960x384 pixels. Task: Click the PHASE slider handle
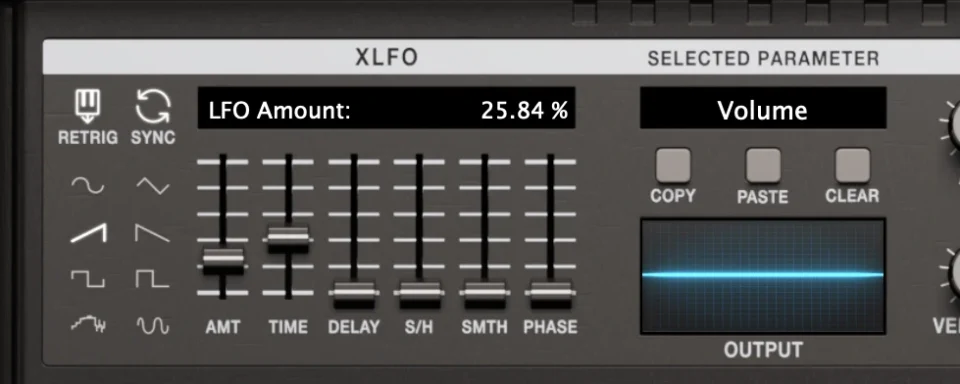(550, 295)
